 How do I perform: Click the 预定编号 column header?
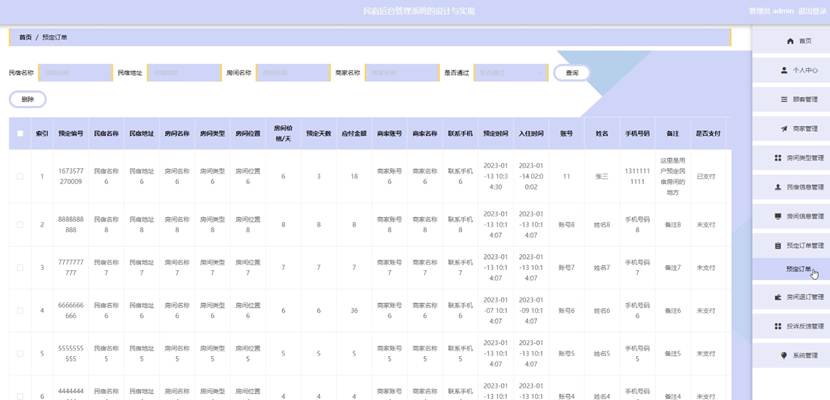click(70, 134)
